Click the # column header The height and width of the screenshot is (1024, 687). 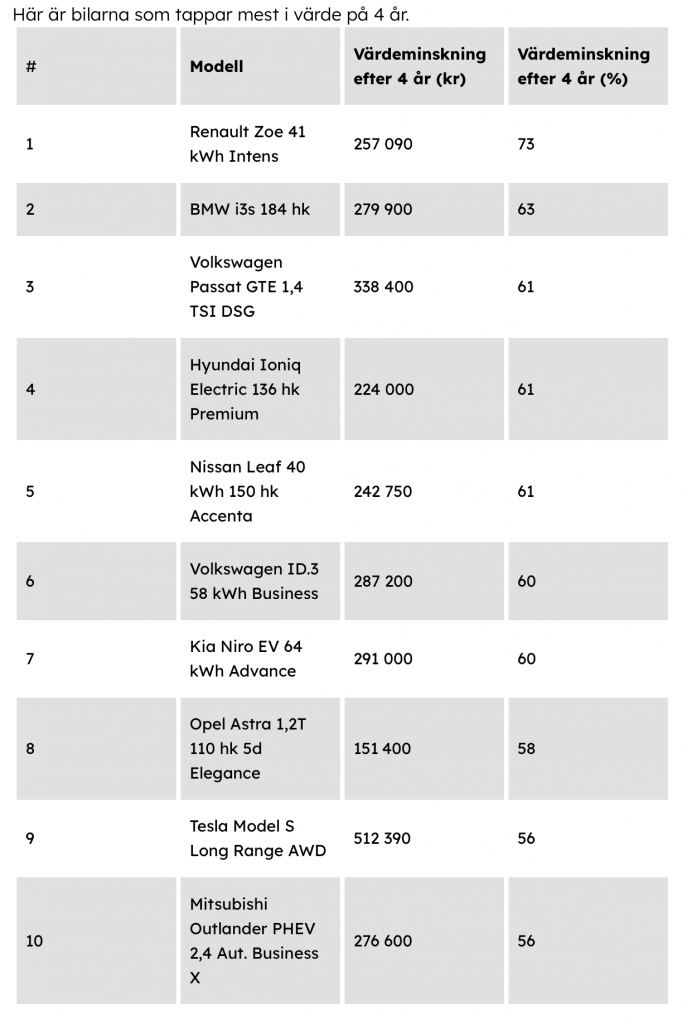tap(31, 67)
